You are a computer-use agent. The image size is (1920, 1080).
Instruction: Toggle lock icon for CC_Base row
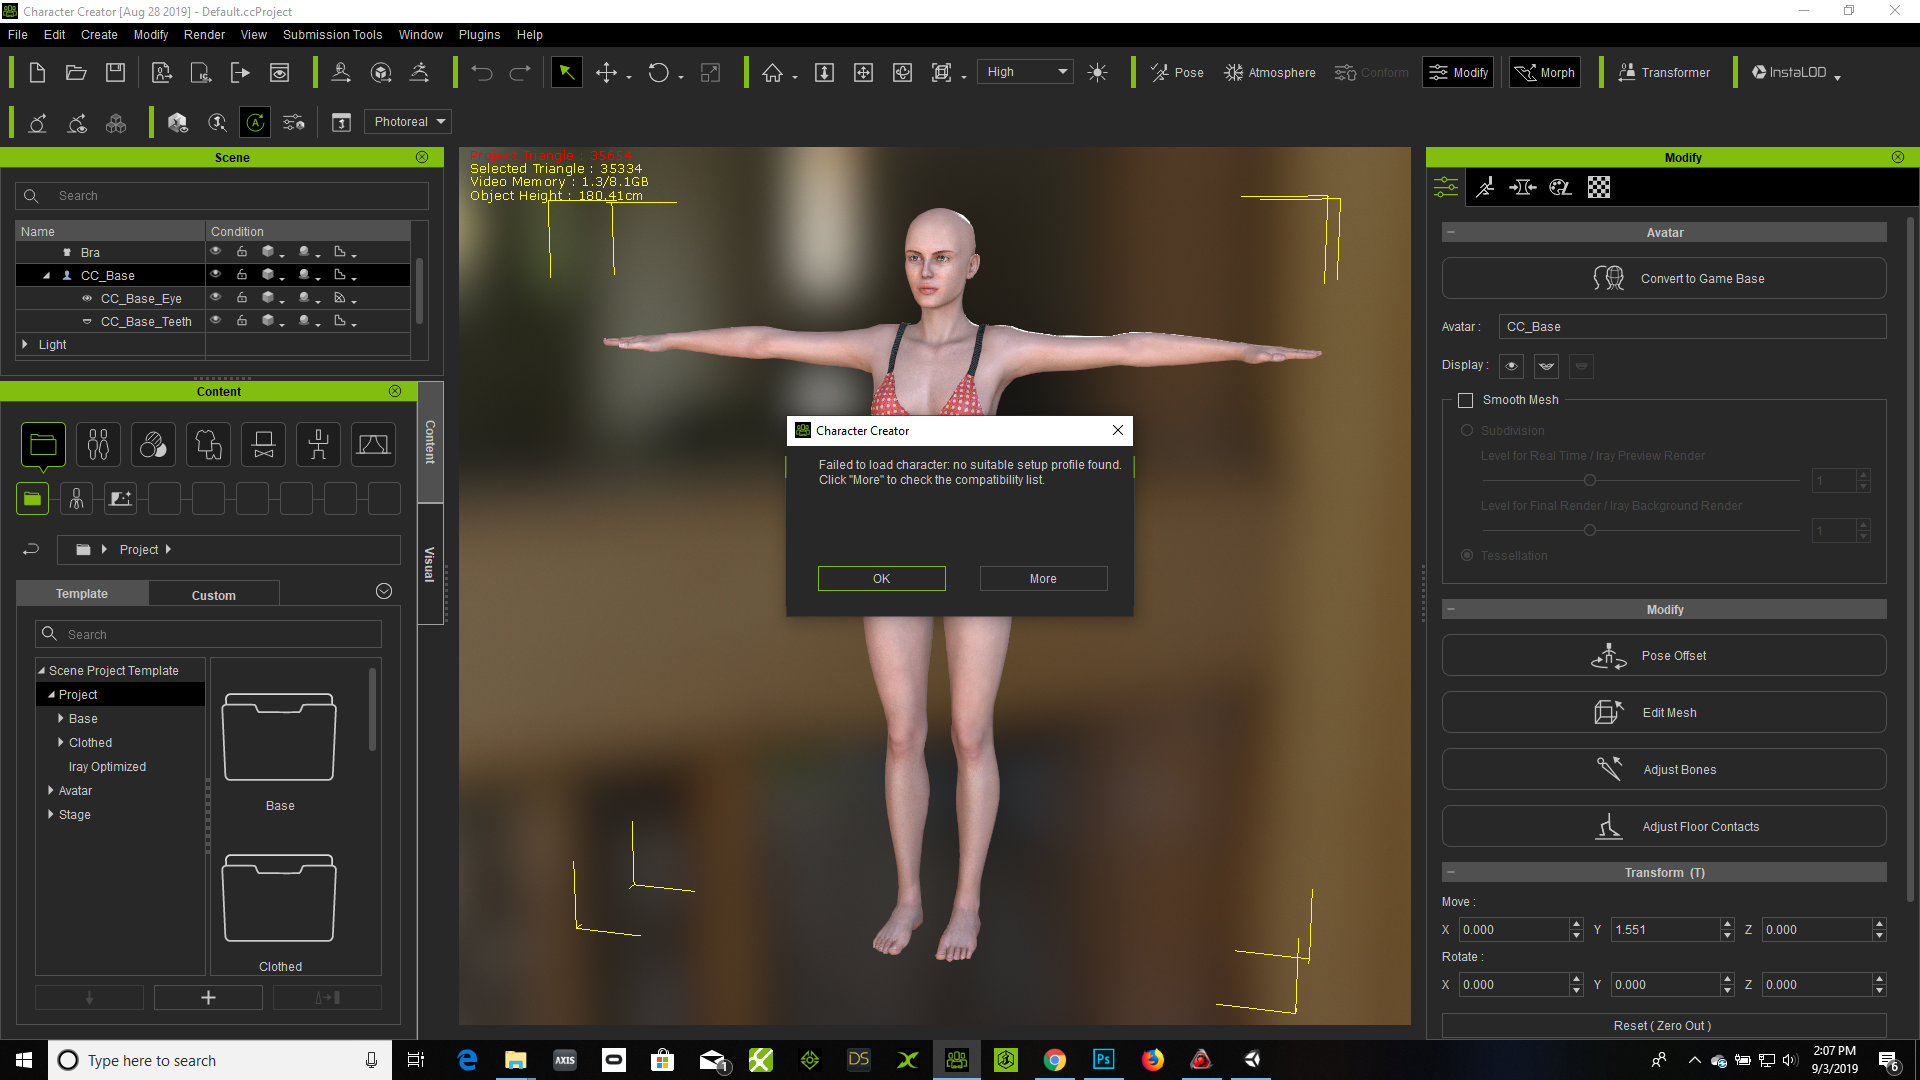pyautogui.click(x=242, y=274)
